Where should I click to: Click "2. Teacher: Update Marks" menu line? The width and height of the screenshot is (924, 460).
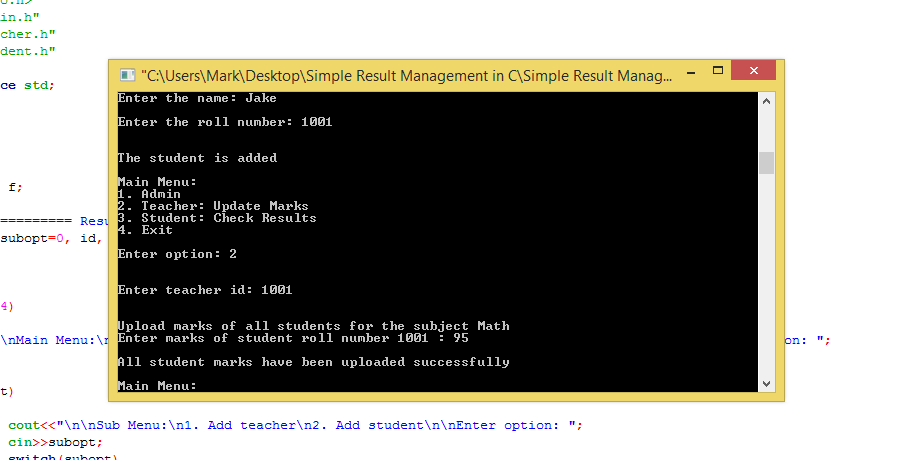point(213,206)
